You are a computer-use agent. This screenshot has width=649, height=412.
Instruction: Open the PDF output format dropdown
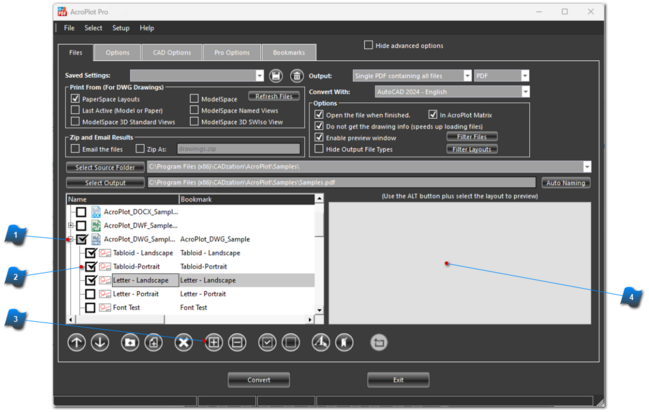pyautogui.click(x=525, y=76)
